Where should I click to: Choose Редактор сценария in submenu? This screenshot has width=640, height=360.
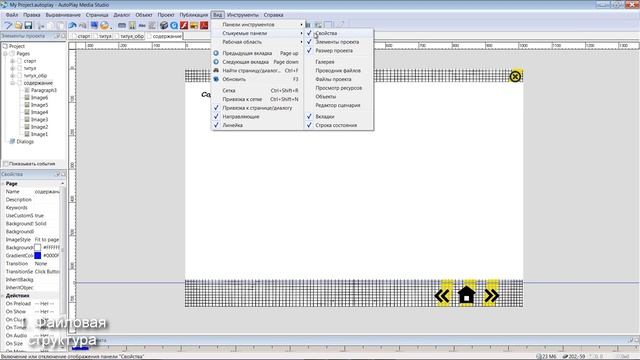pyautogui.click(x=338, y=105)
